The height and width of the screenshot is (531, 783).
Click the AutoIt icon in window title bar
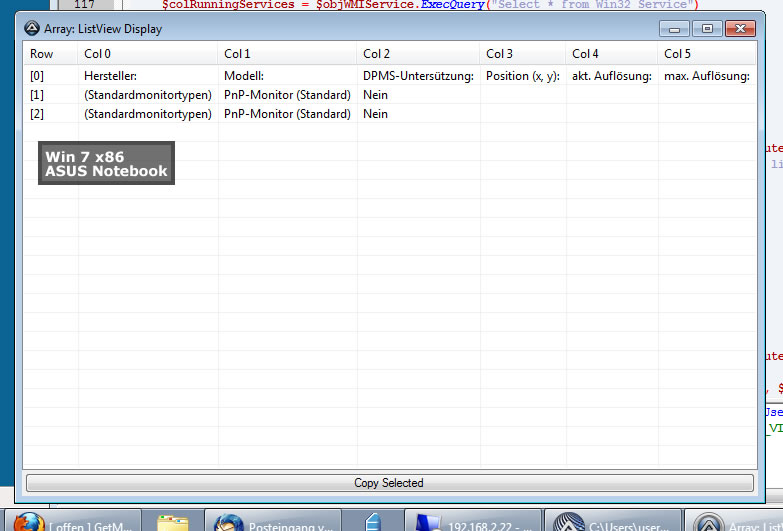[x=32, y=29]
